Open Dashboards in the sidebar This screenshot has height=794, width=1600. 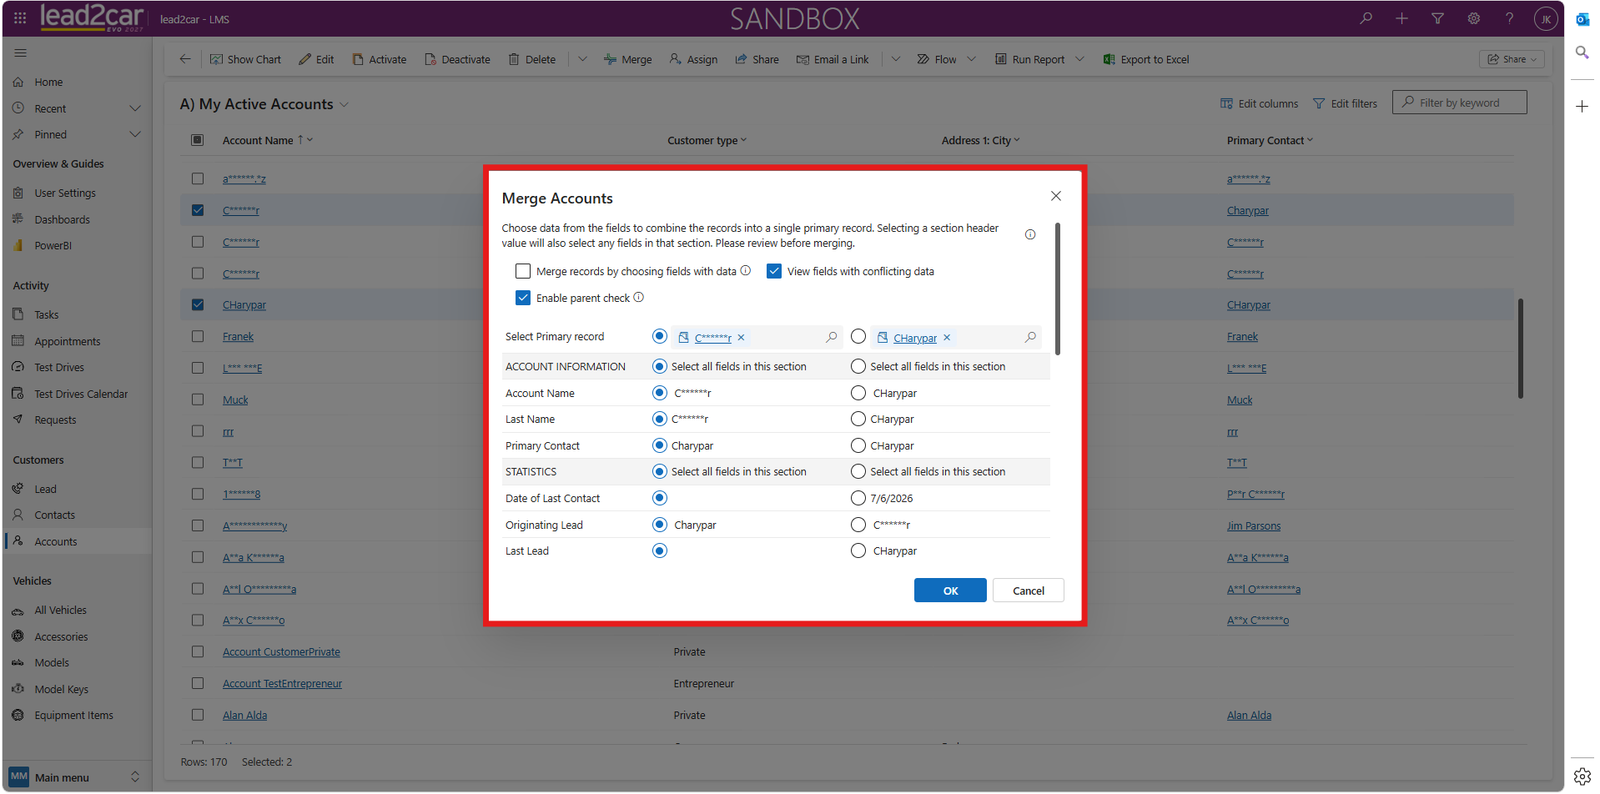(62, 219)
